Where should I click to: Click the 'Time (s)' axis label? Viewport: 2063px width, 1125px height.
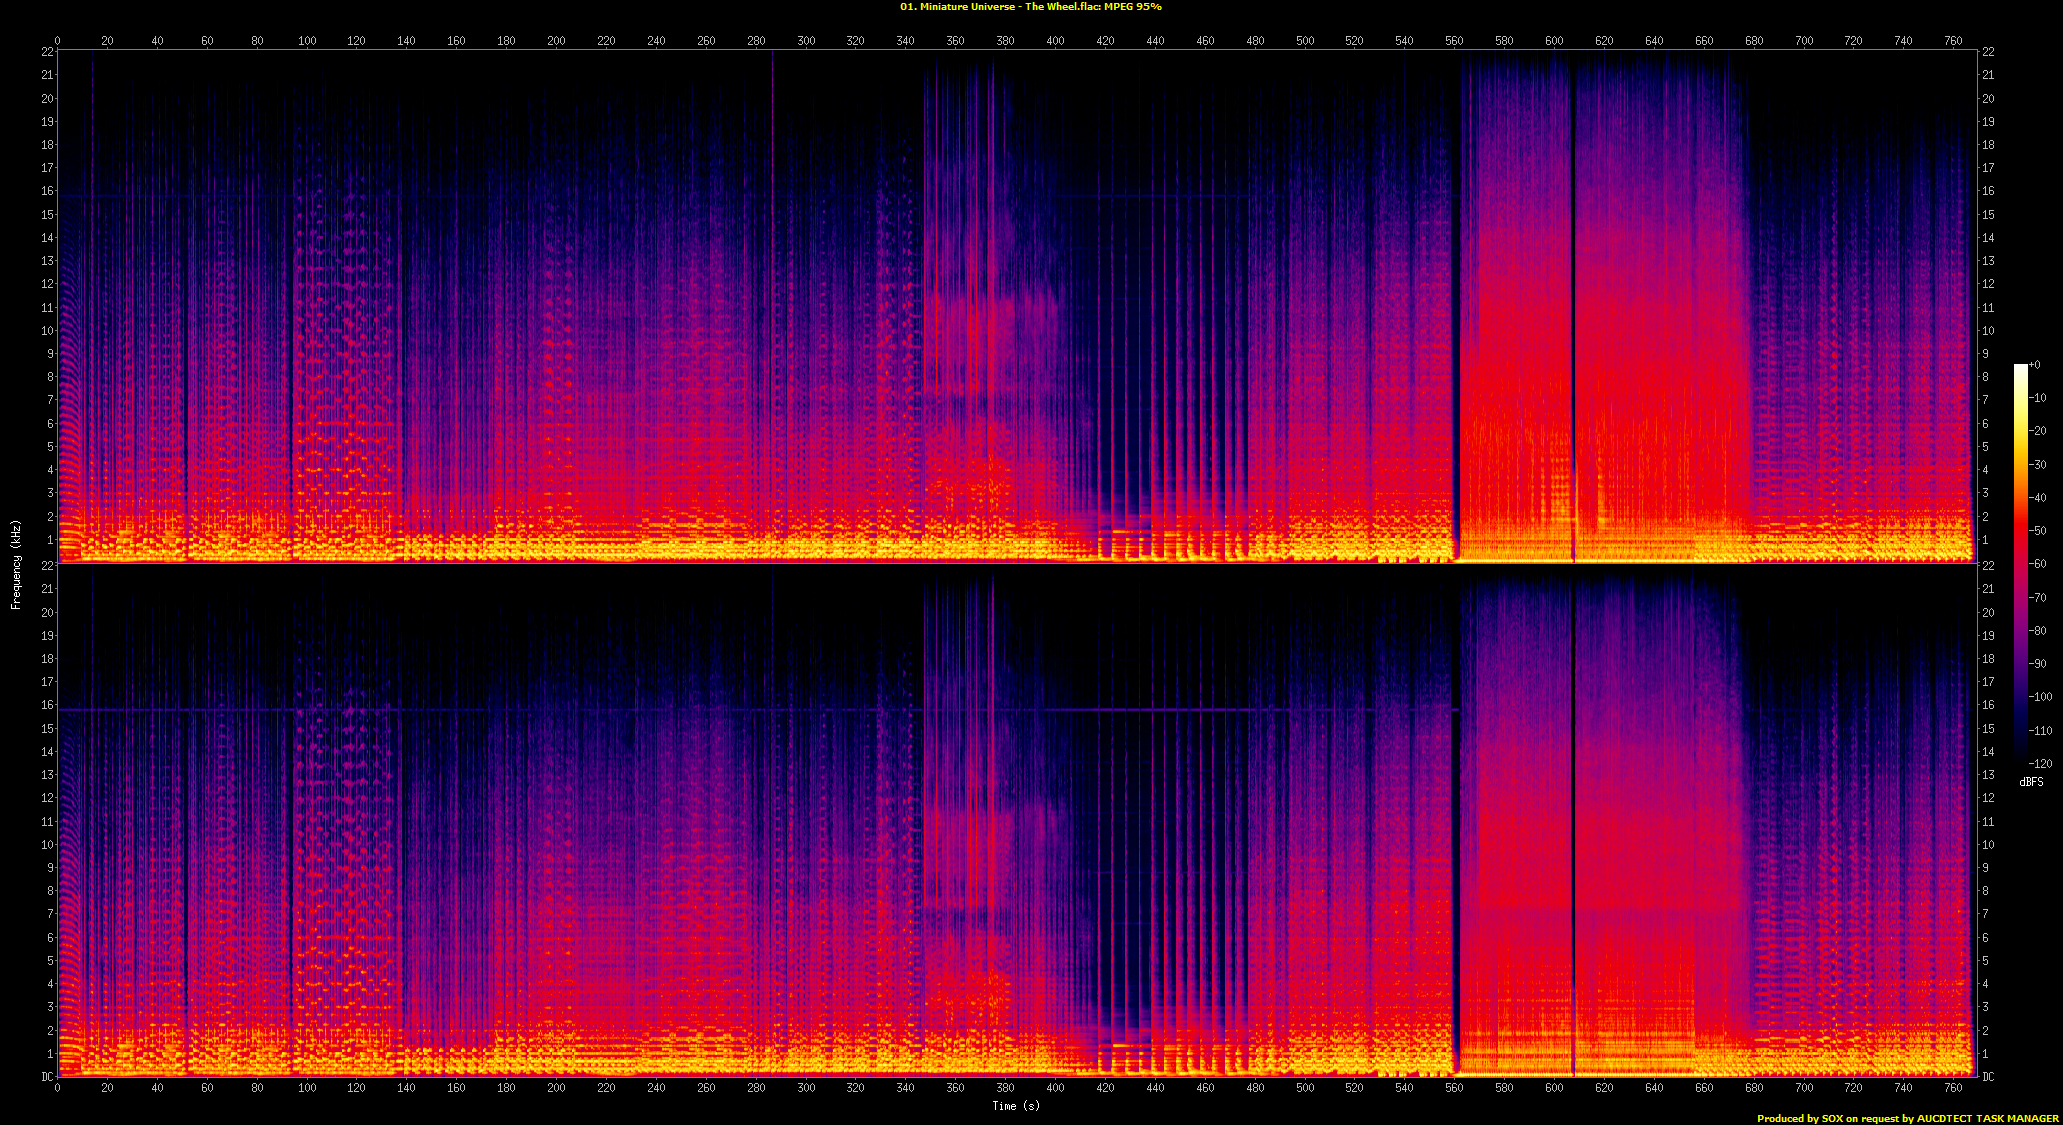(x=1015, y=1105)
